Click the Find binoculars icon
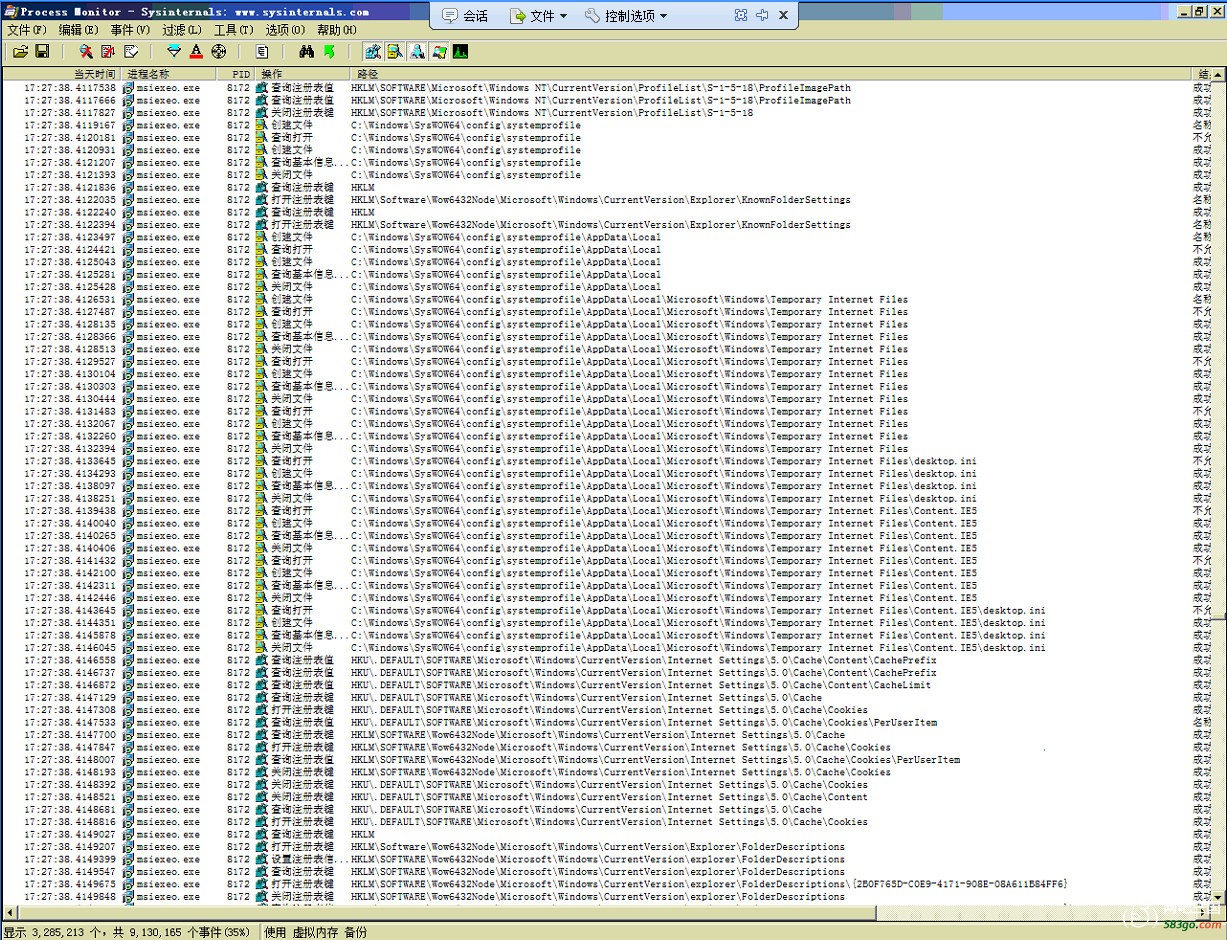Screen dimensions: 1227x940 click(x=307, y=52)
